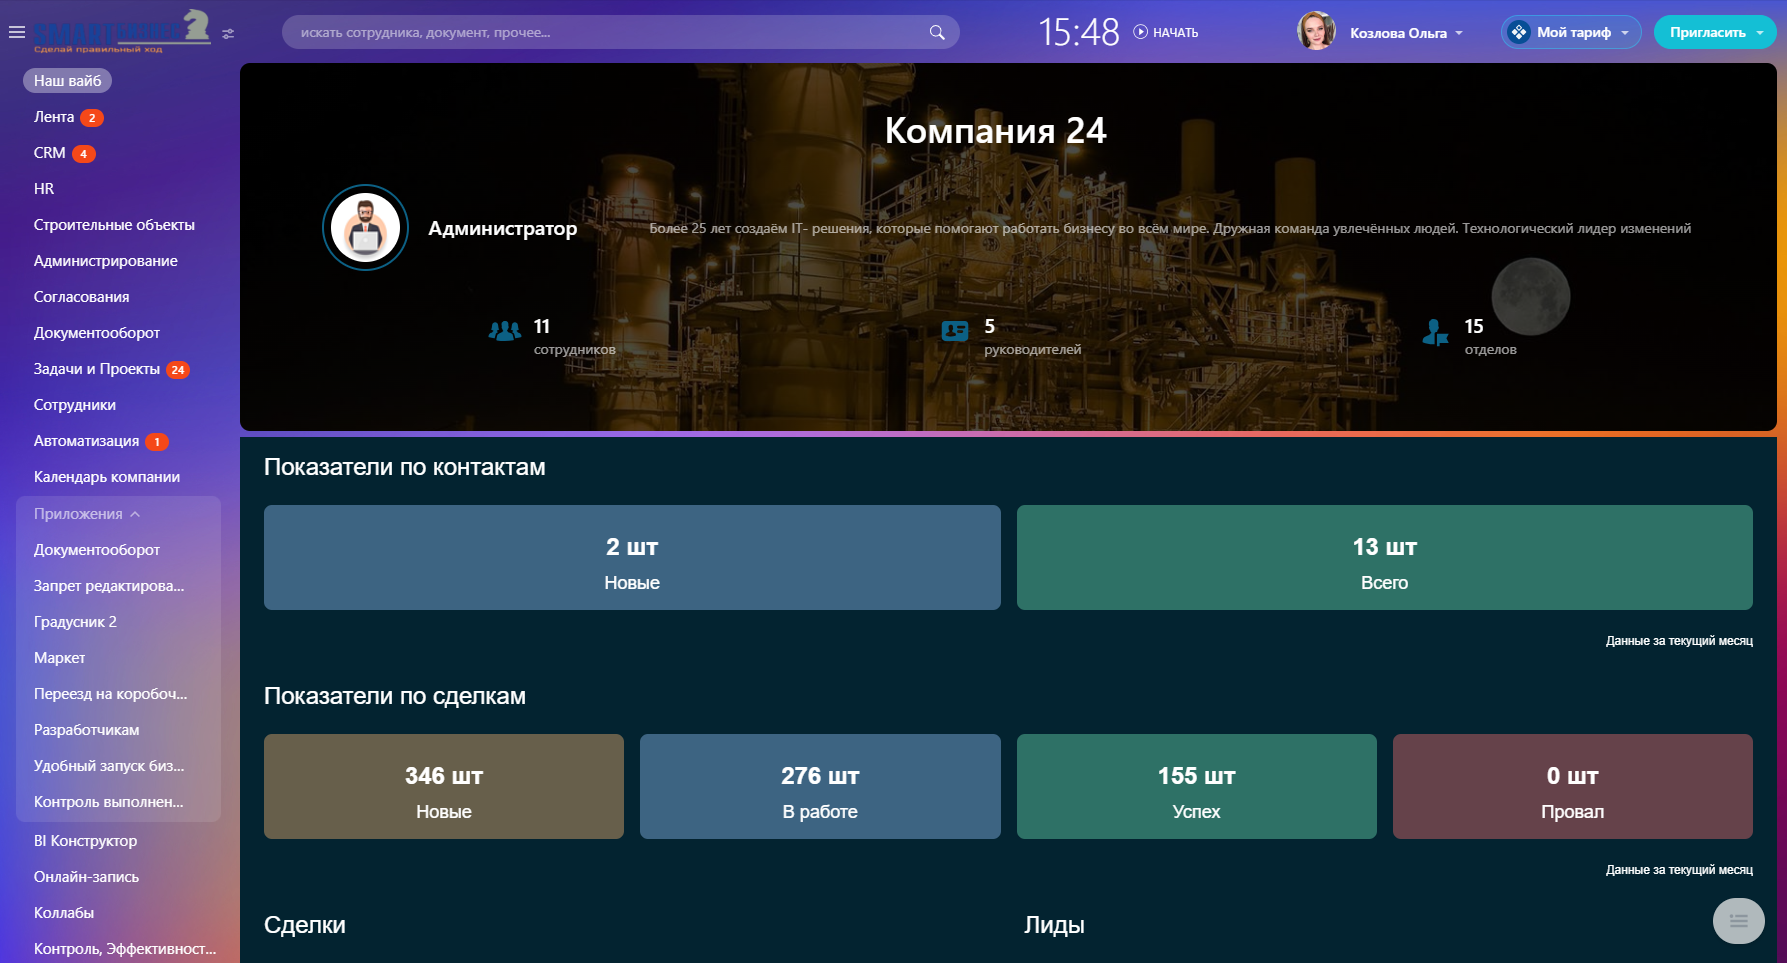Image resolution: width=1787 pixels, height=963 pixels.
Task: Click the SMART logo at top left
Action: pos(122,31)
